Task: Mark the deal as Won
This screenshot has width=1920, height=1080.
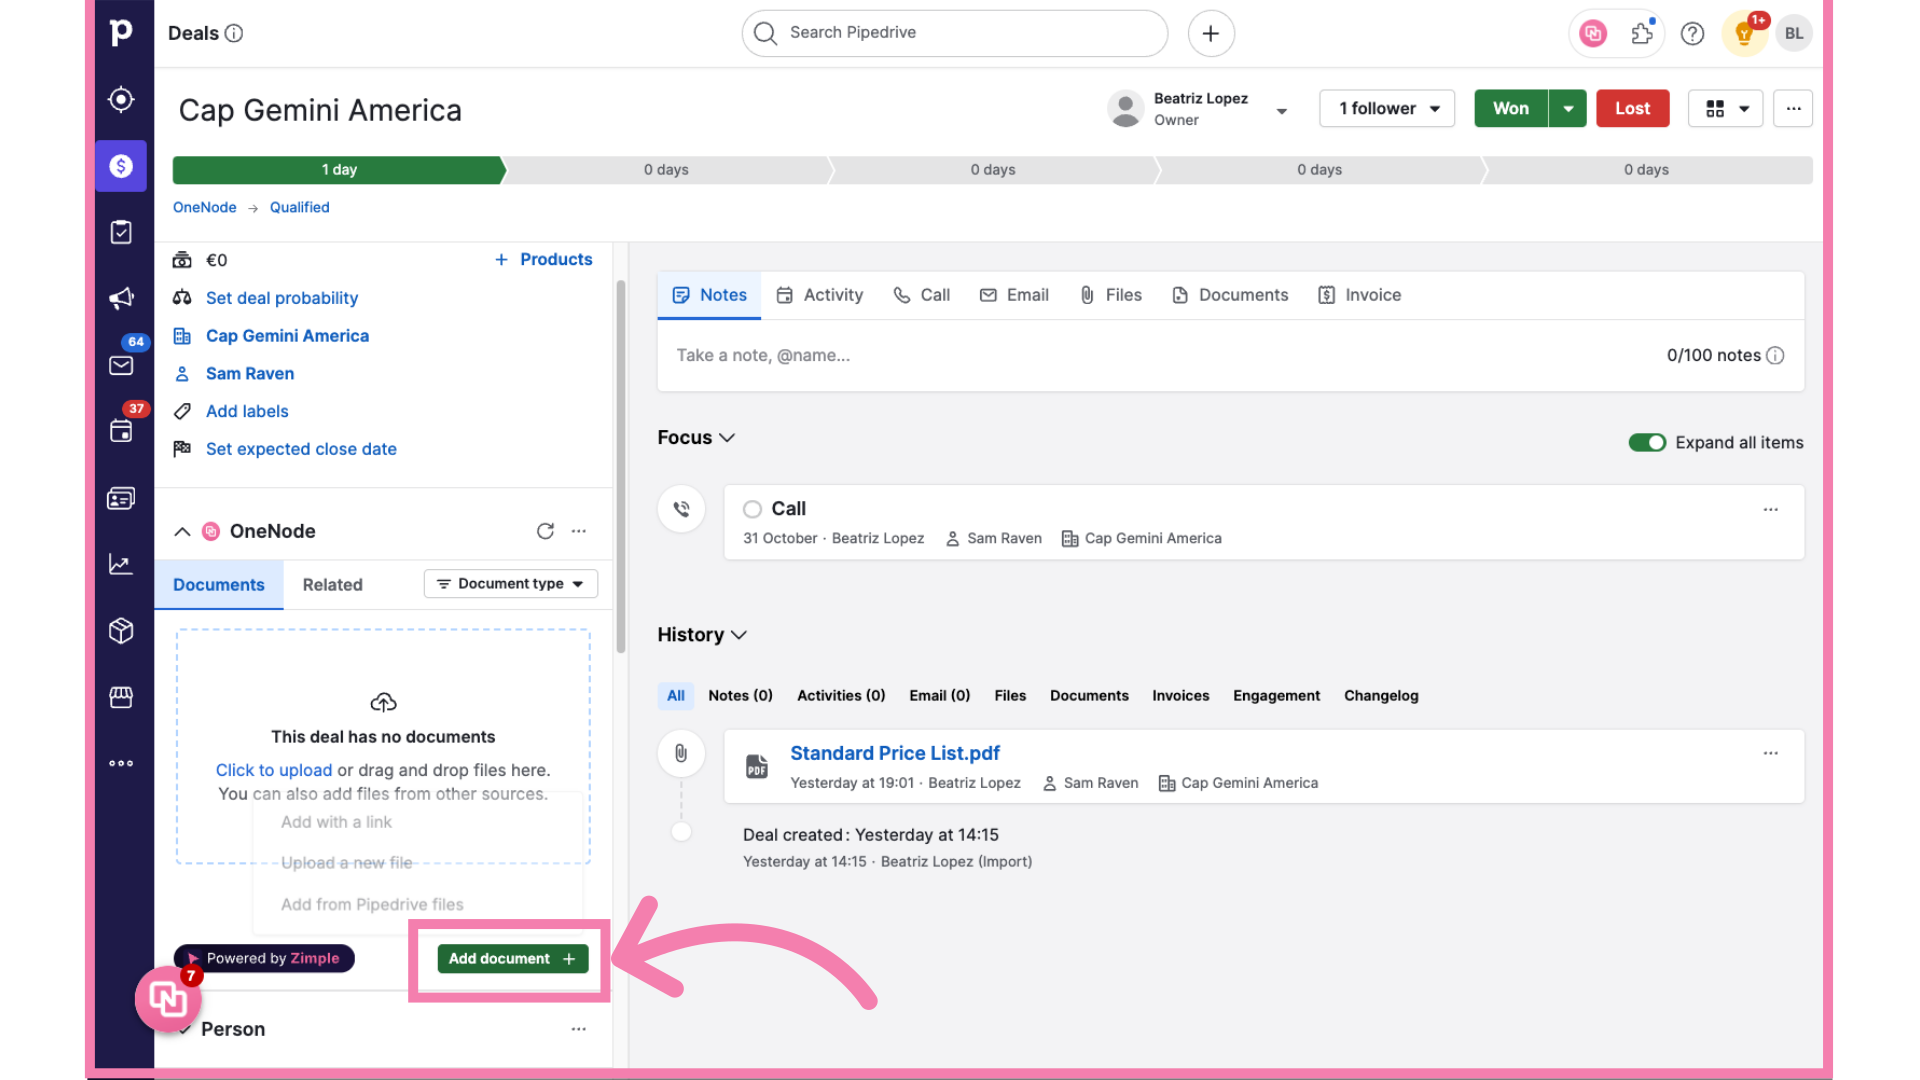Action: pos(1511,108)
